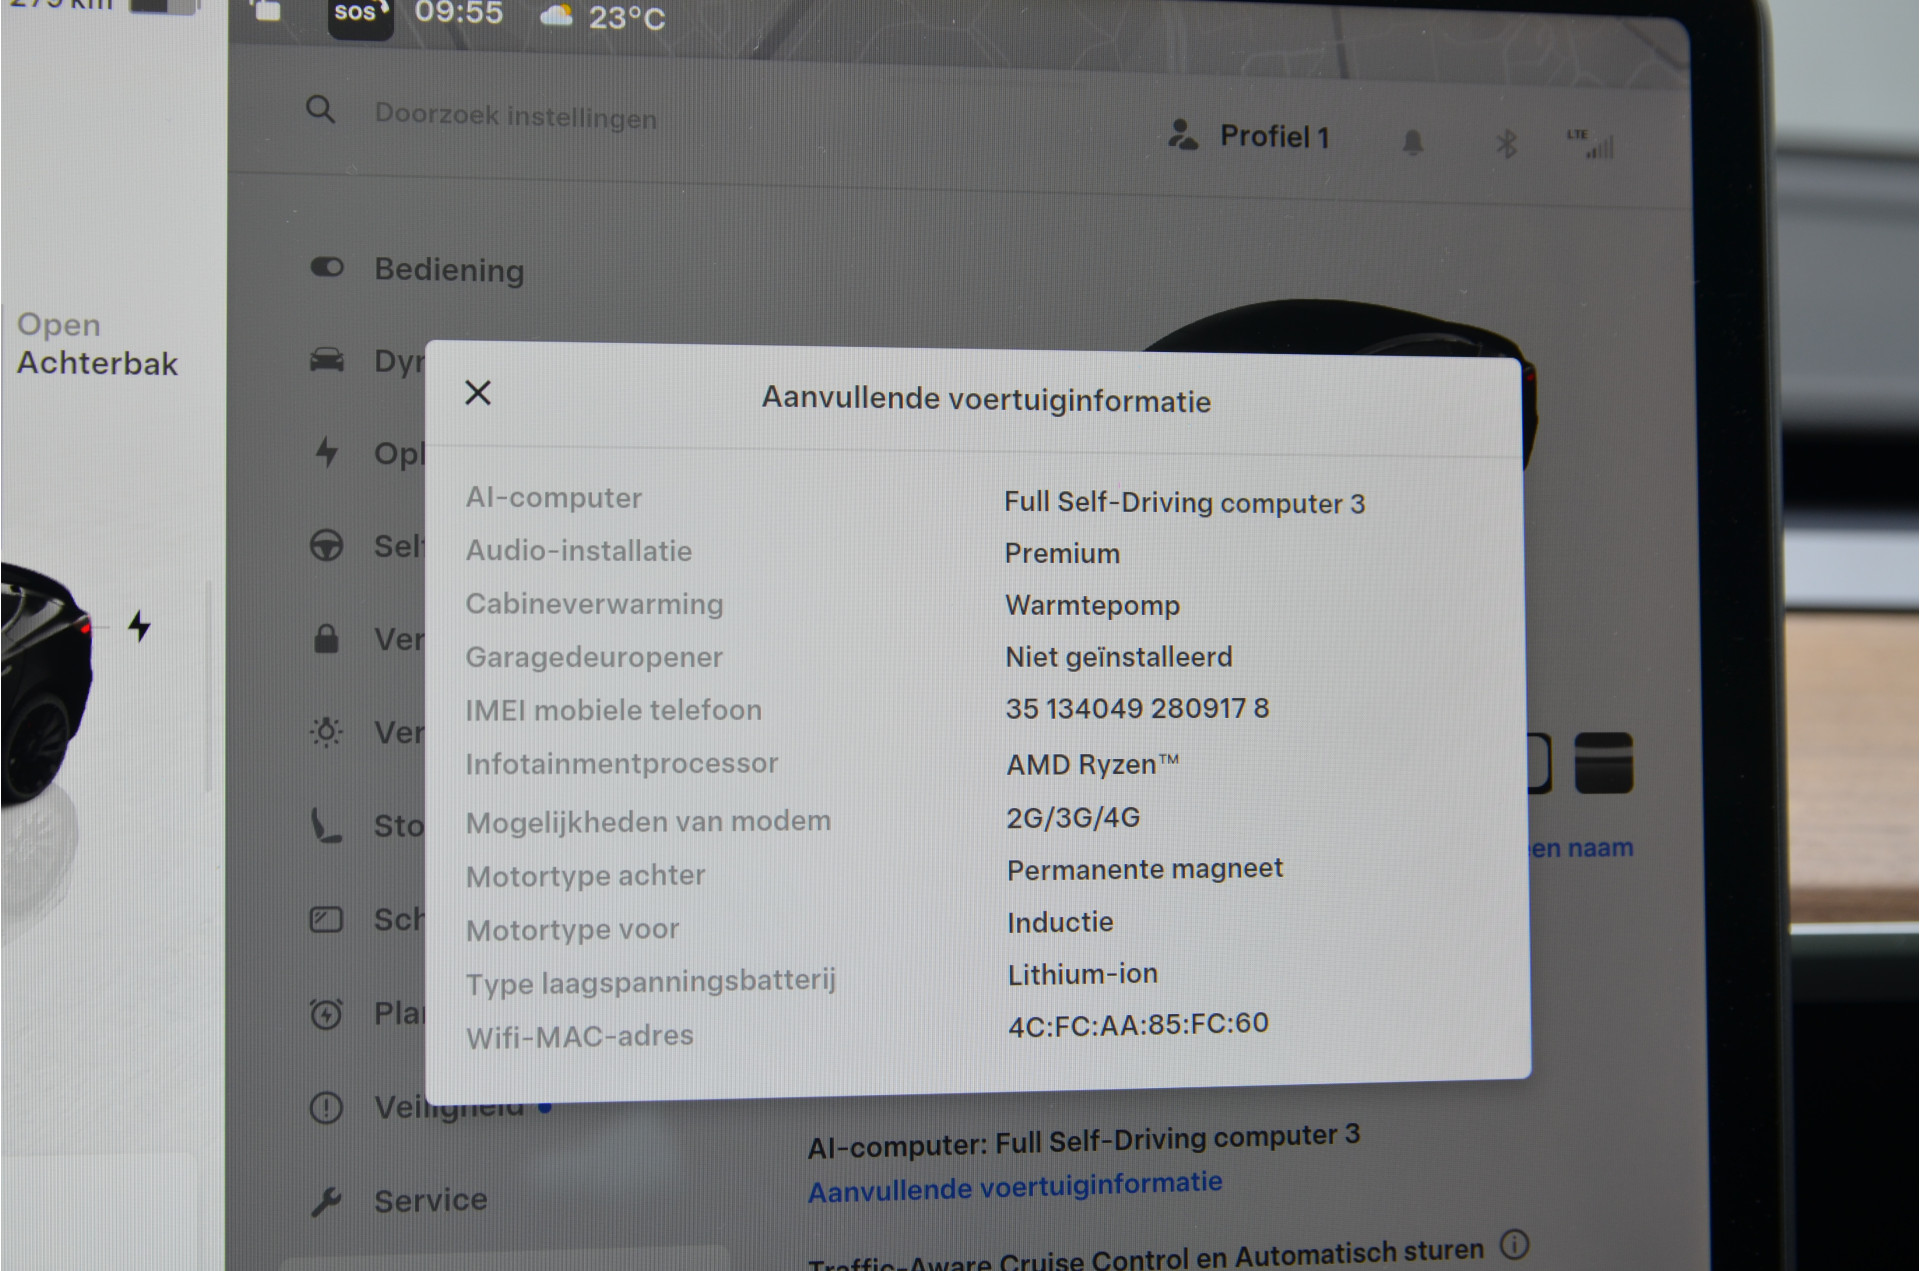Tap the display screen menu icon
Screen dimensions: 1920x1271
tap(326, 919)
